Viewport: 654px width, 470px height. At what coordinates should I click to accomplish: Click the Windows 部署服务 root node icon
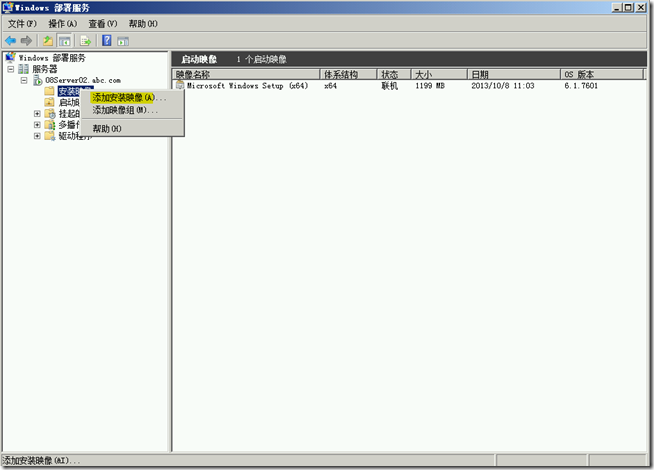click(x=10, y=57)
